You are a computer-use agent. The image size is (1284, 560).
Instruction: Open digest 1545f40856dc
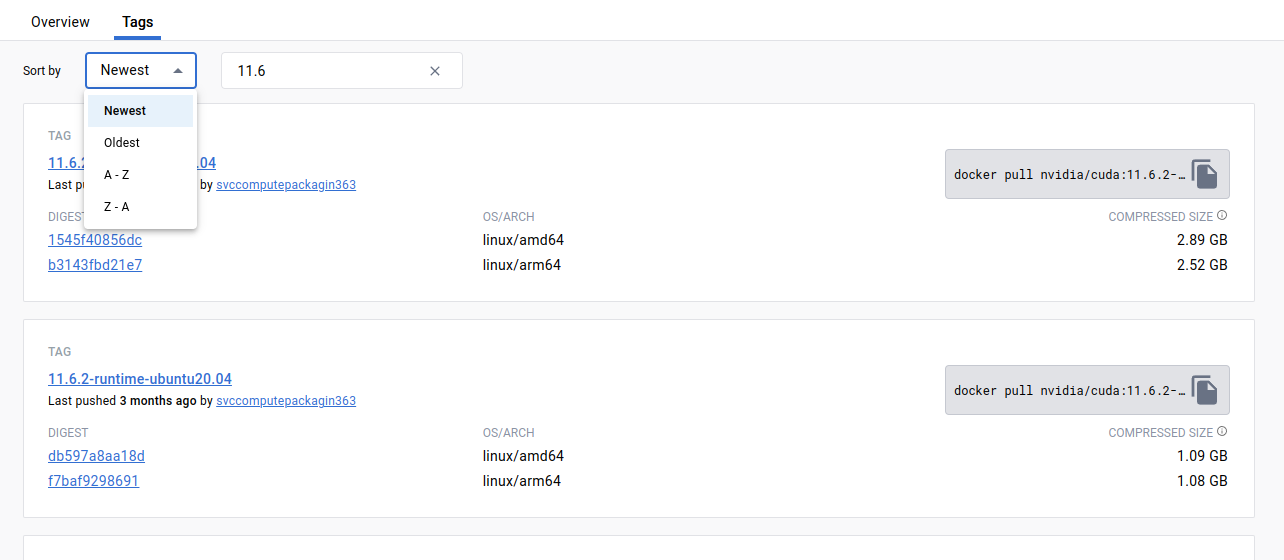[95, 240]
